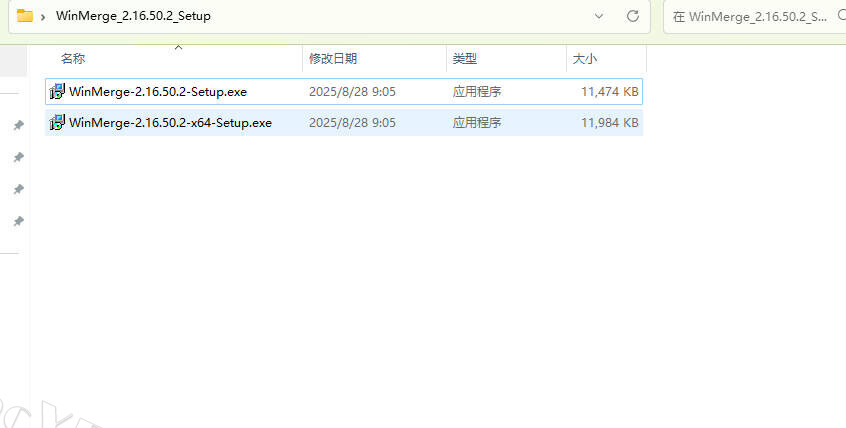The width and height of the screenshot is (846, 428).
Task: Click the first pin icon in navigation pane
Action: pyautogui.click(x=18, y=125)
